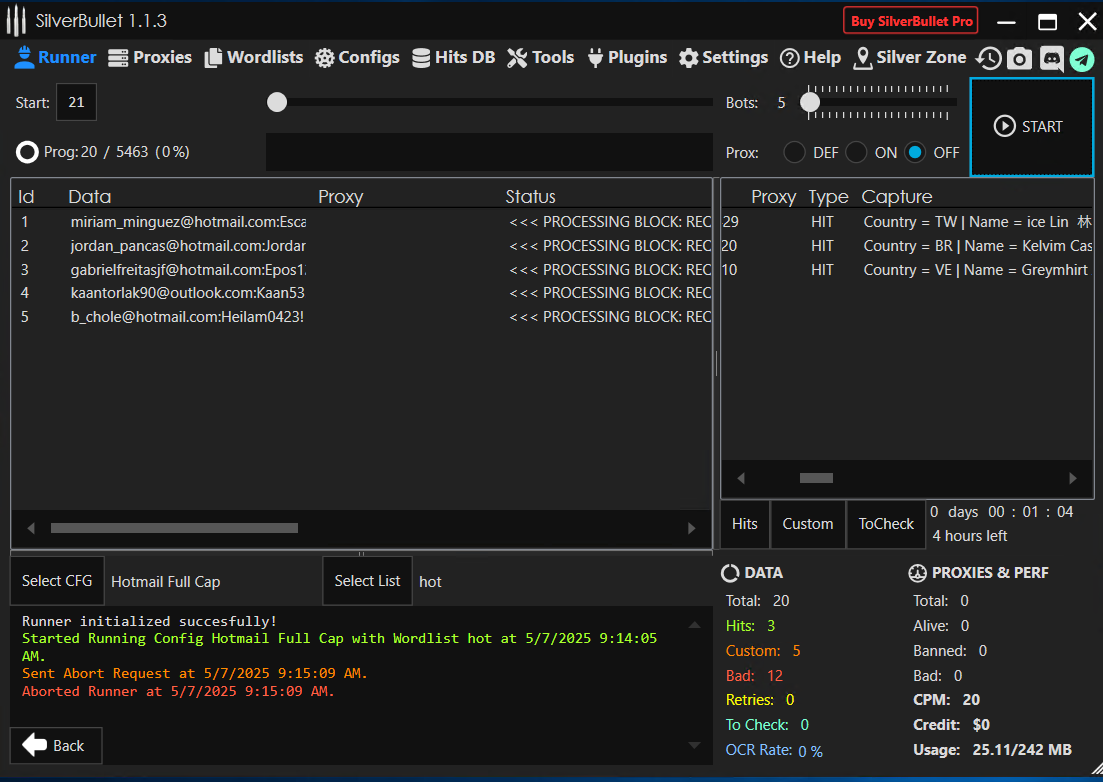
Task: Select the OFF proxy radio button
Action: (915, 153)
